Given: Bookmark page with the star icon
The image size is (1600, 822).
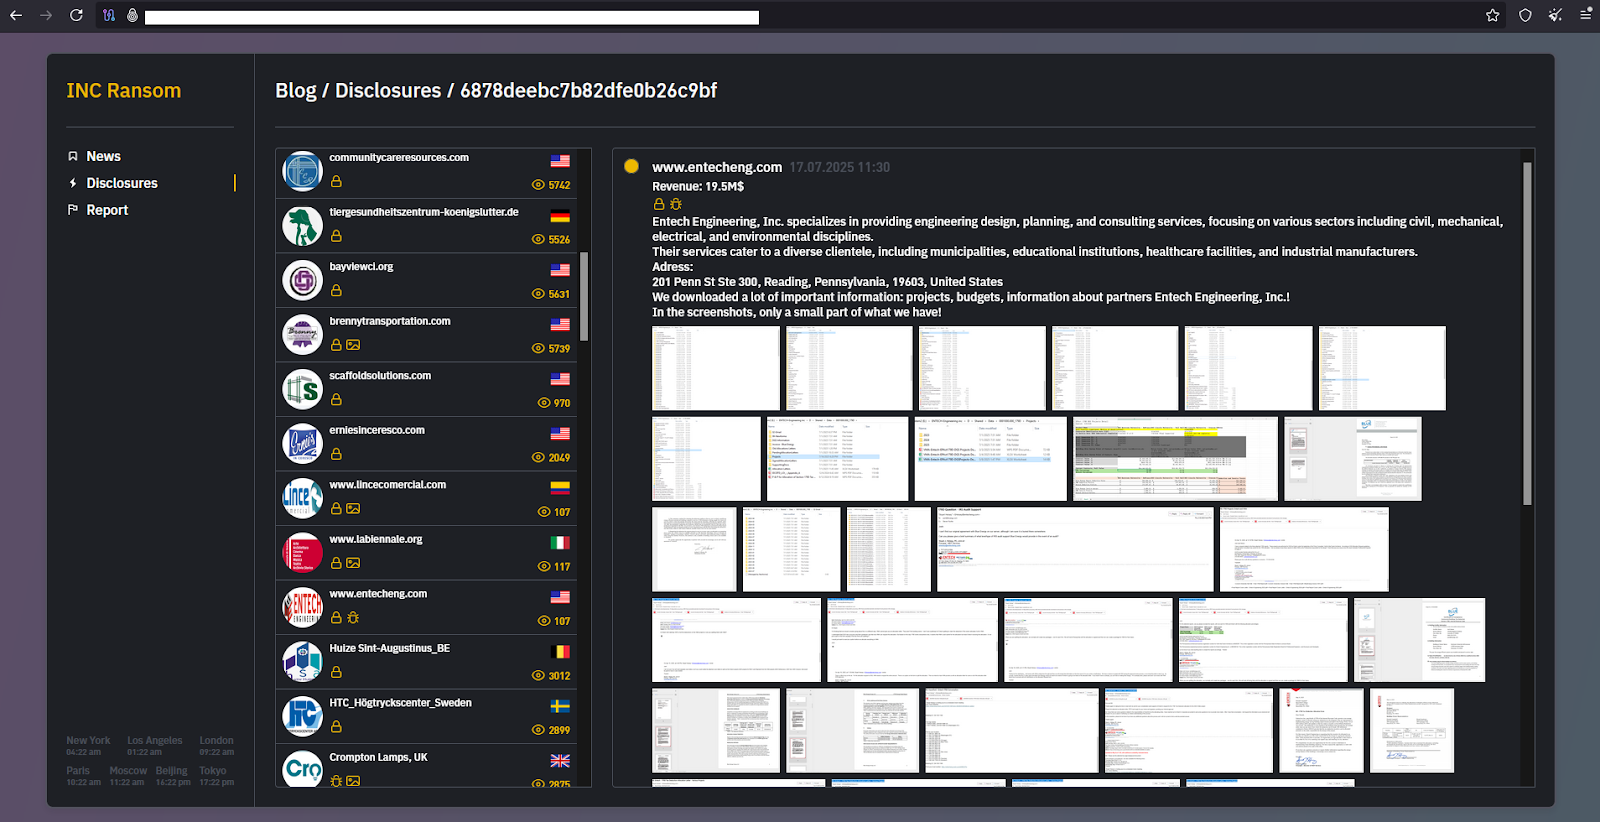Looking at the screenshot, I should (1492, 15).
